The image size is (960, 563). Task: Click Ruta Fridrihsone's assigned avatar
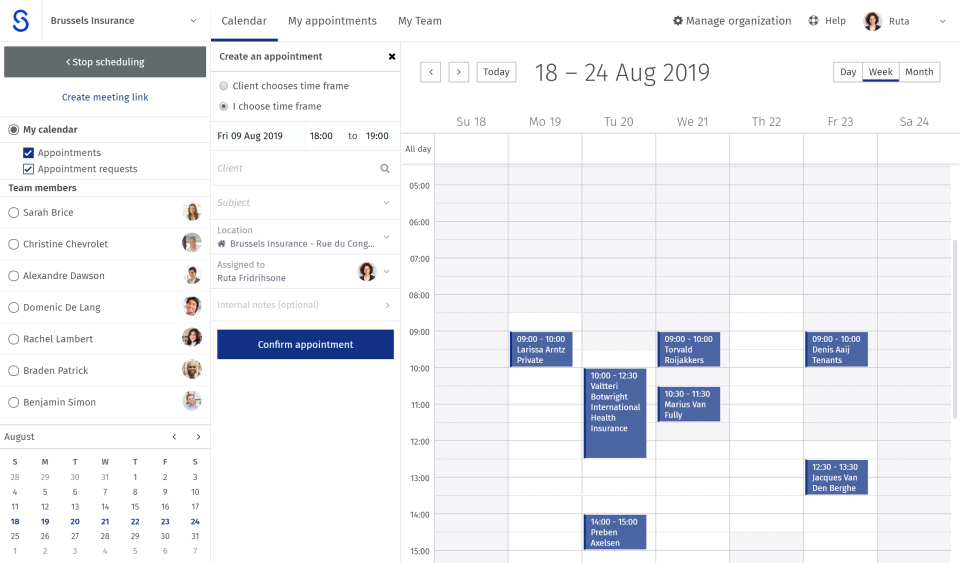point(367,271)
